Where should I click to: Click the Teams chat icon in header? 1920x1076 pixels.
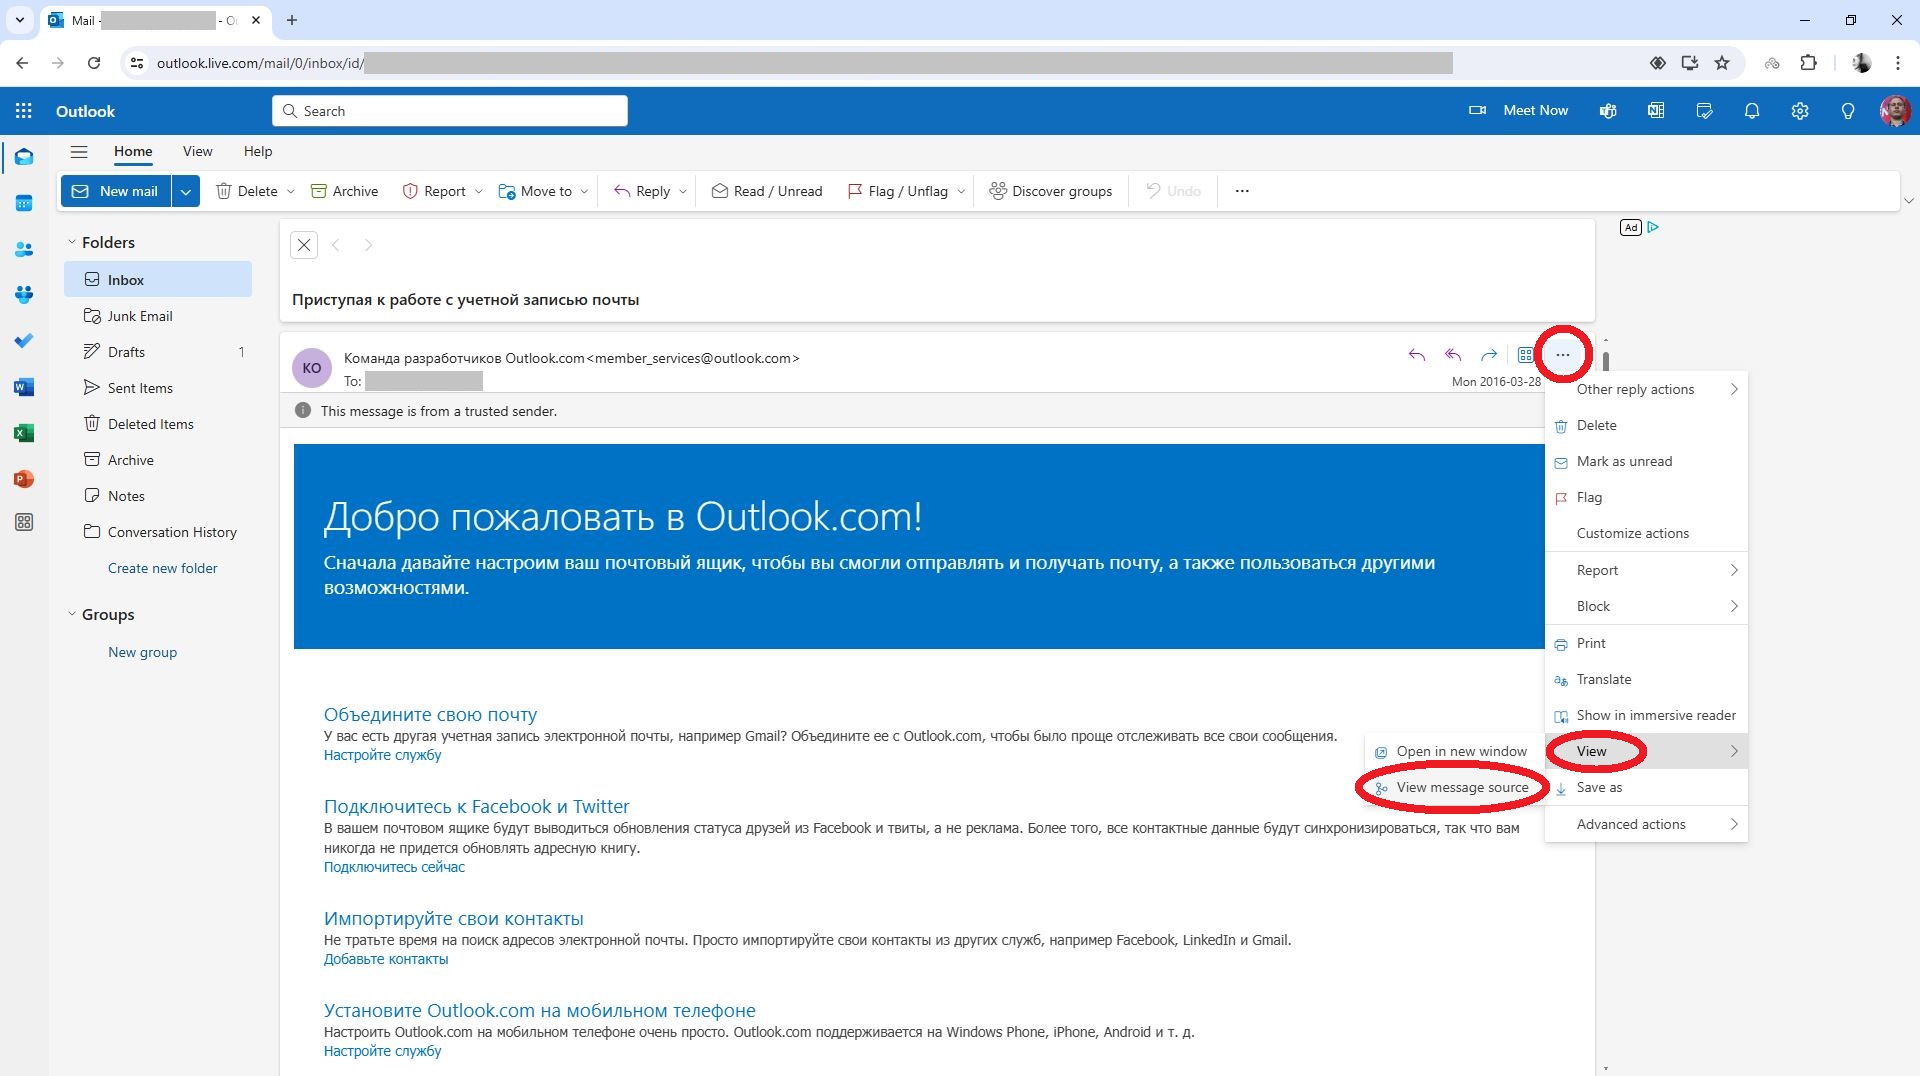1608,111
